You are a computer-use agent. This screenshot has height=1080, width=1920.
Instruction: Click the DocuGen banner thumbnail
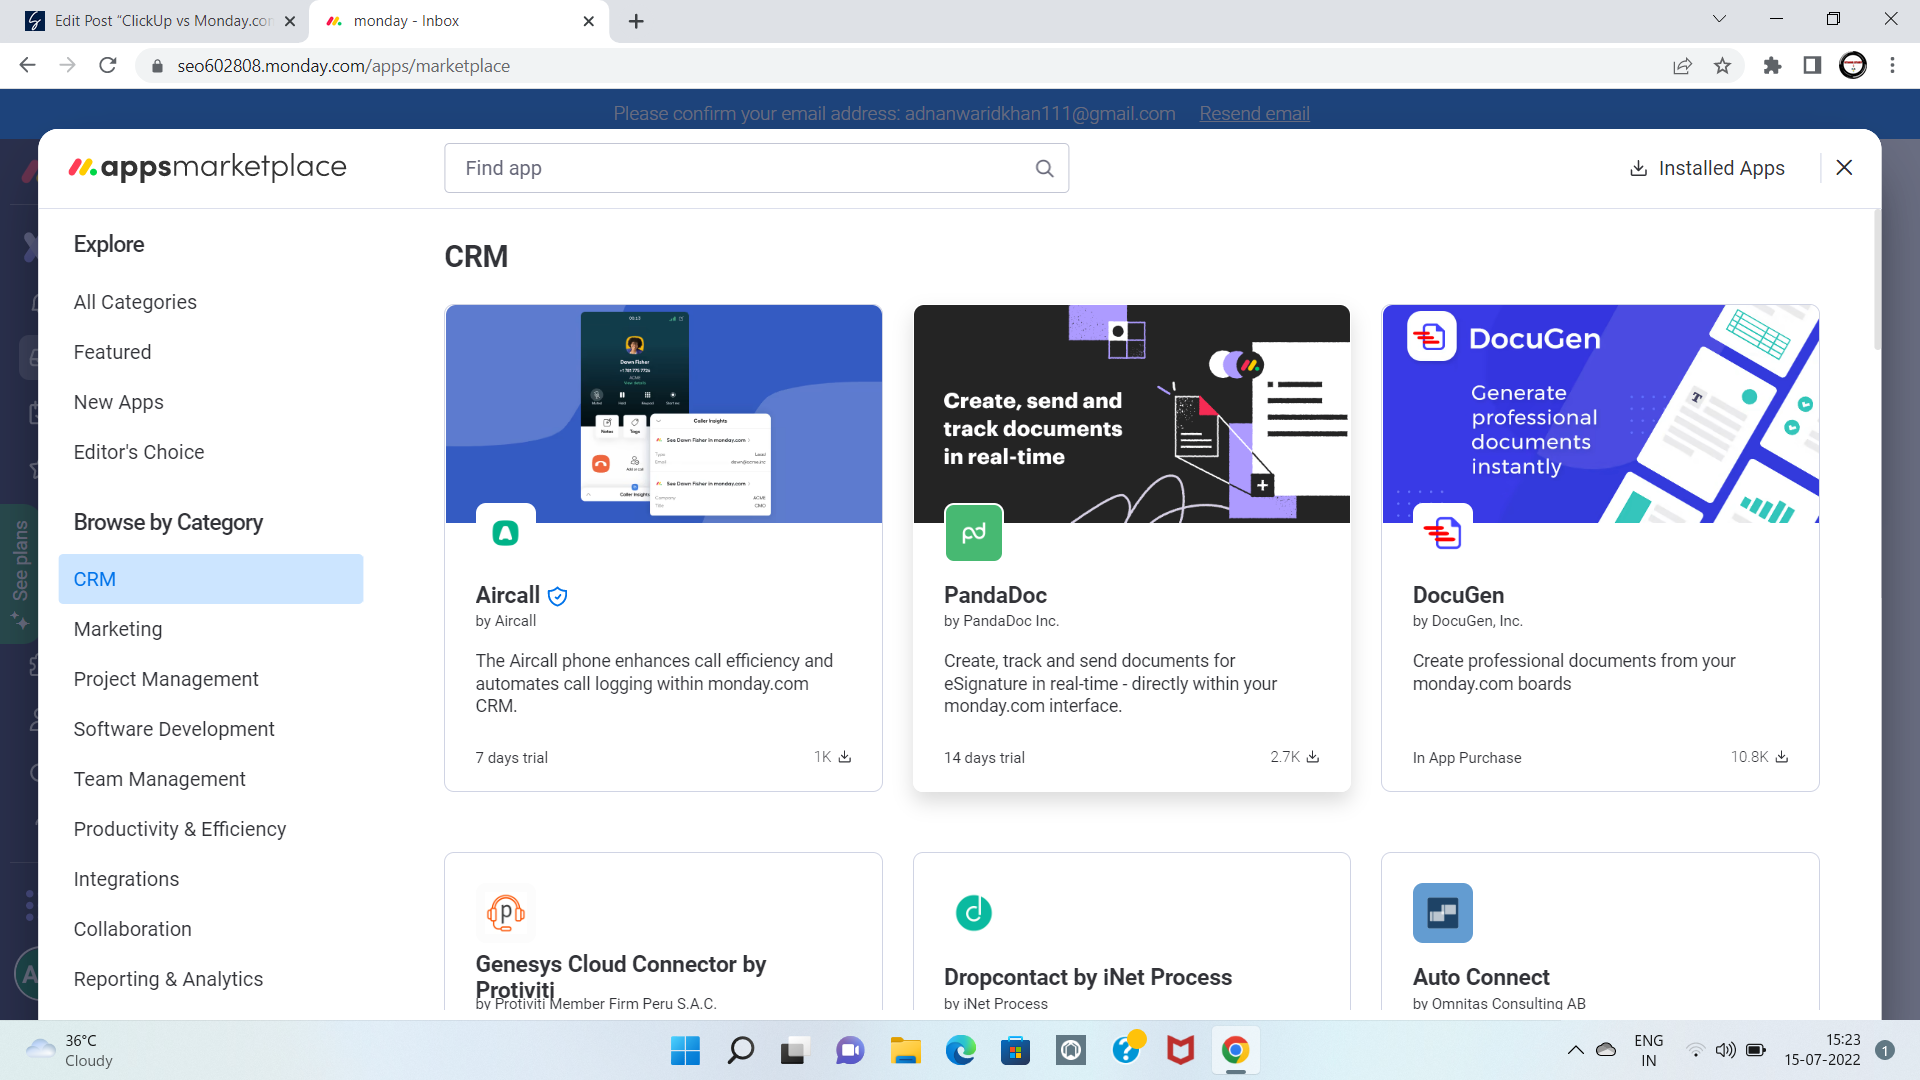point(1600,414)
